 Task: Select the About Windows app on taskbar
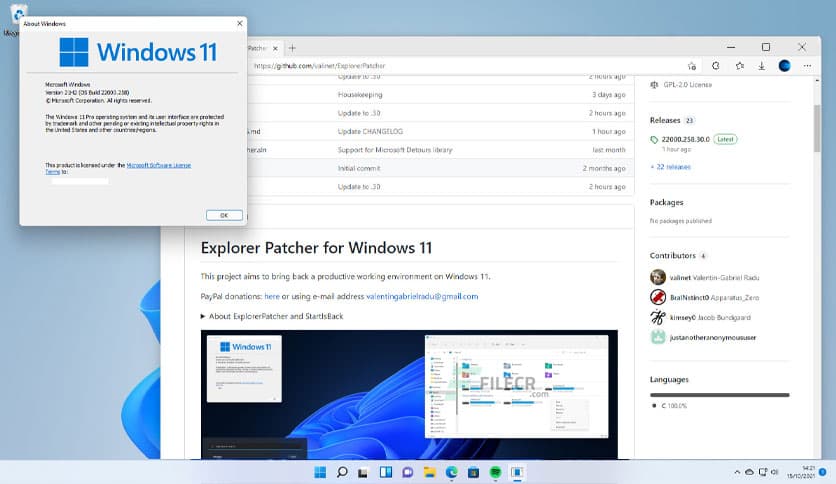517,472
